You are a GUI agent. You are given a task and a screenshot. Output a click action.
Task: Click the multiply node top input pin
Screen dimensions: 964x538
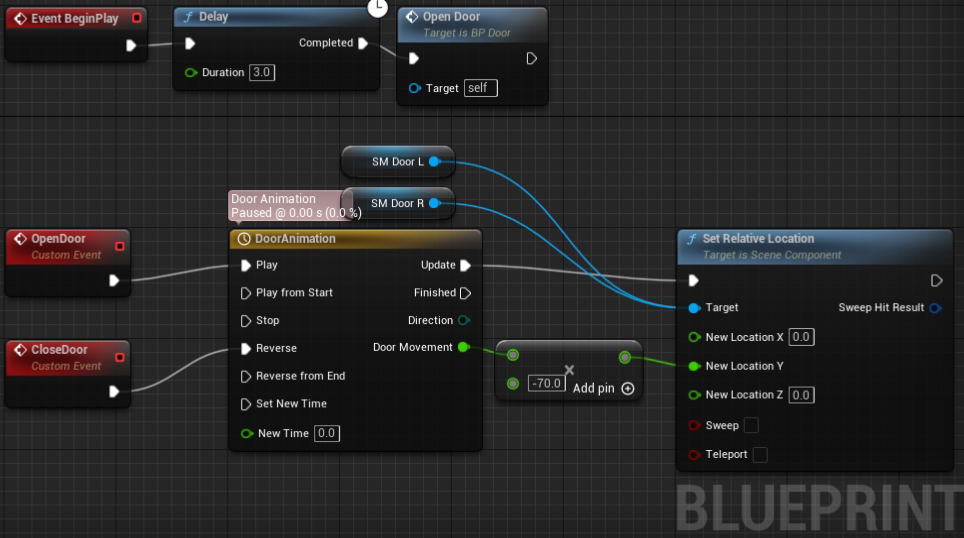[513, 355]
